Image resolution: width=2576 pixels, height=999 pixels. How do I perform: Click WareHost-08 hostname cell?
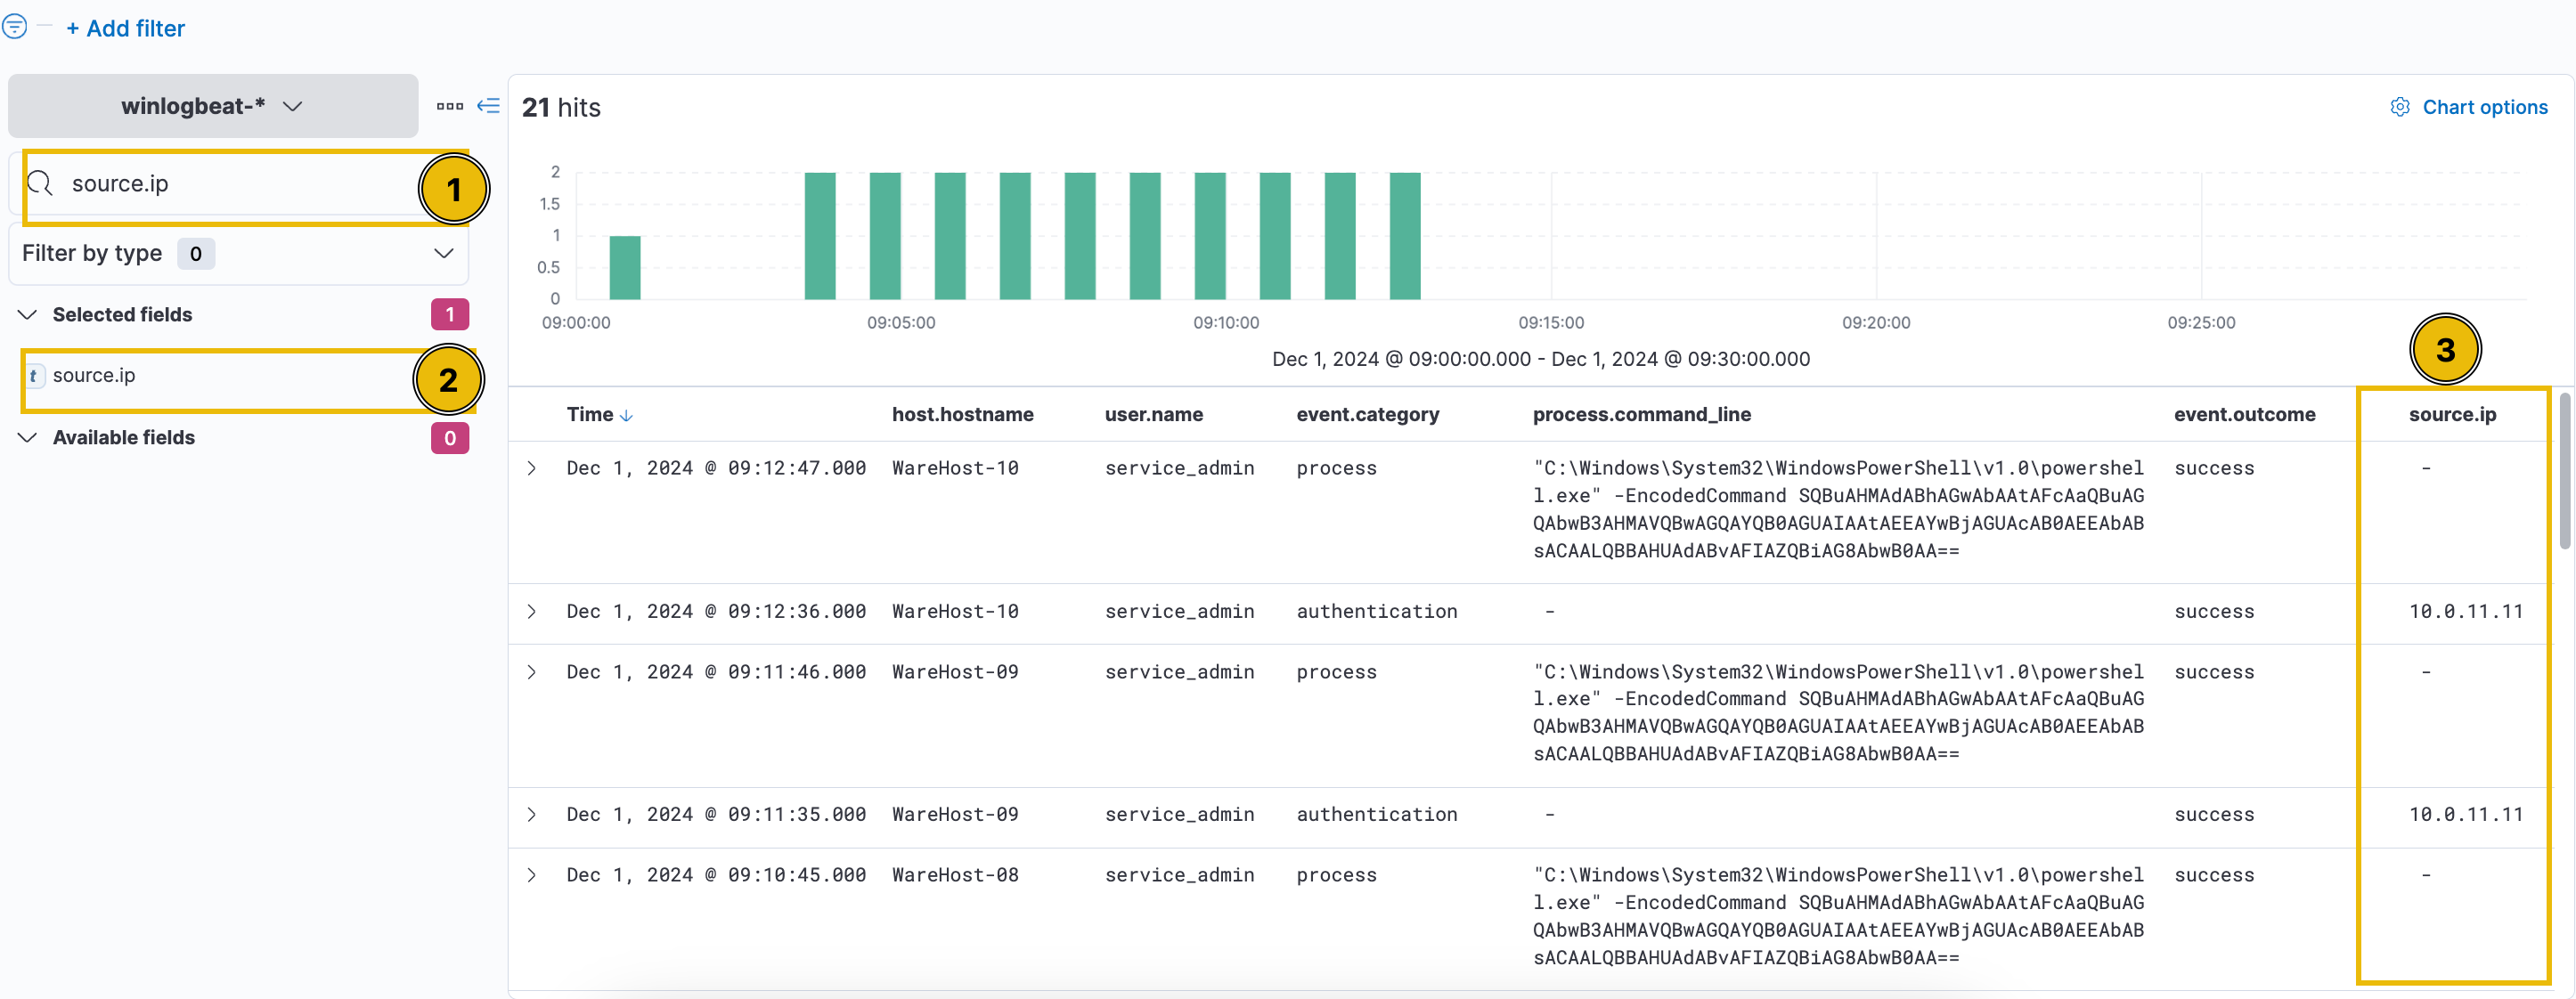point(955,875)
